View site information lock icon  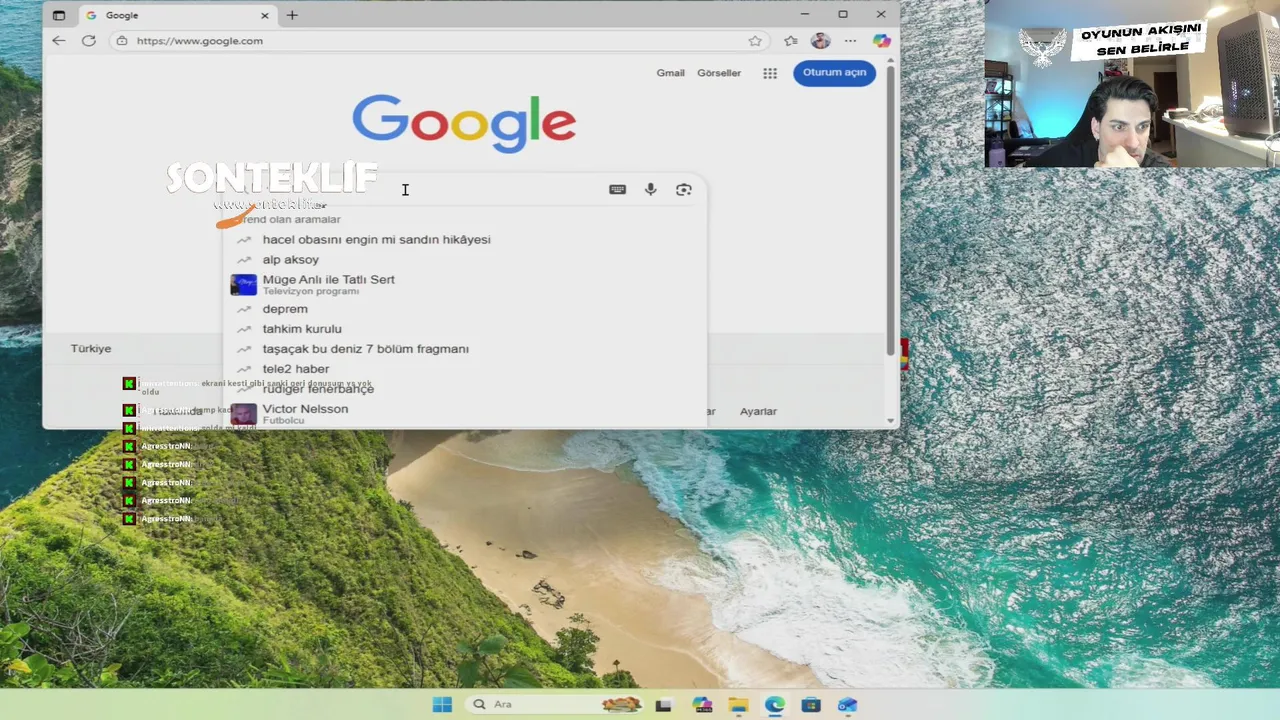coord(122,41)
